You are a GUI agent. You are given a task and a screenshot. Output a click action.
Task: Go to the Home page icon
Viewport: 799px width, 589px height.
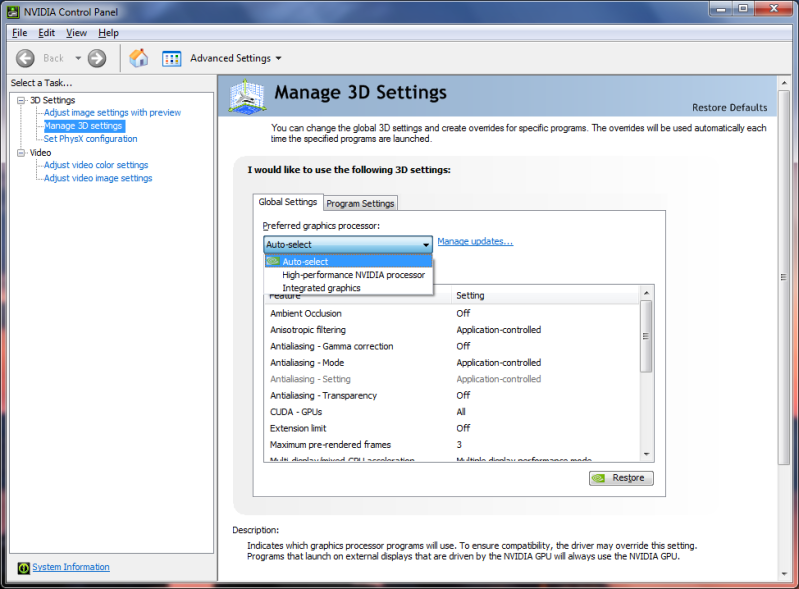point(139,58)
